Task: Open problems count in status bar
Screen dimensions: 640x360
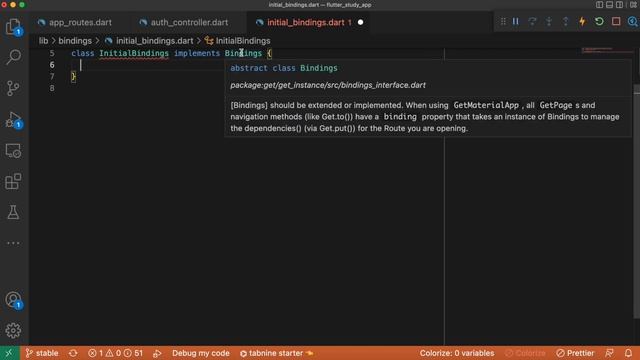Action: tap(116, 353)
